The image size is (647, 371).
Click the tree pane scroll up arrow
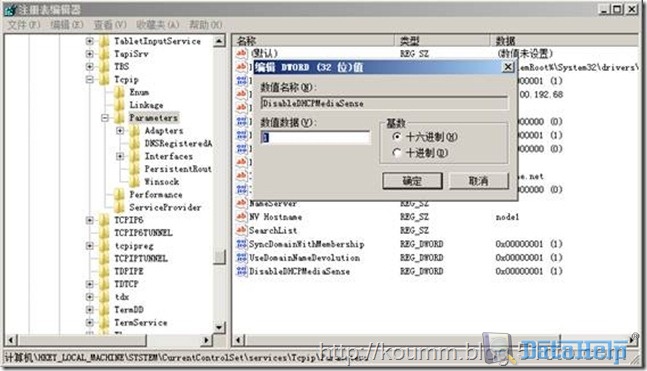pyautogui.click(x=219, y=41)
